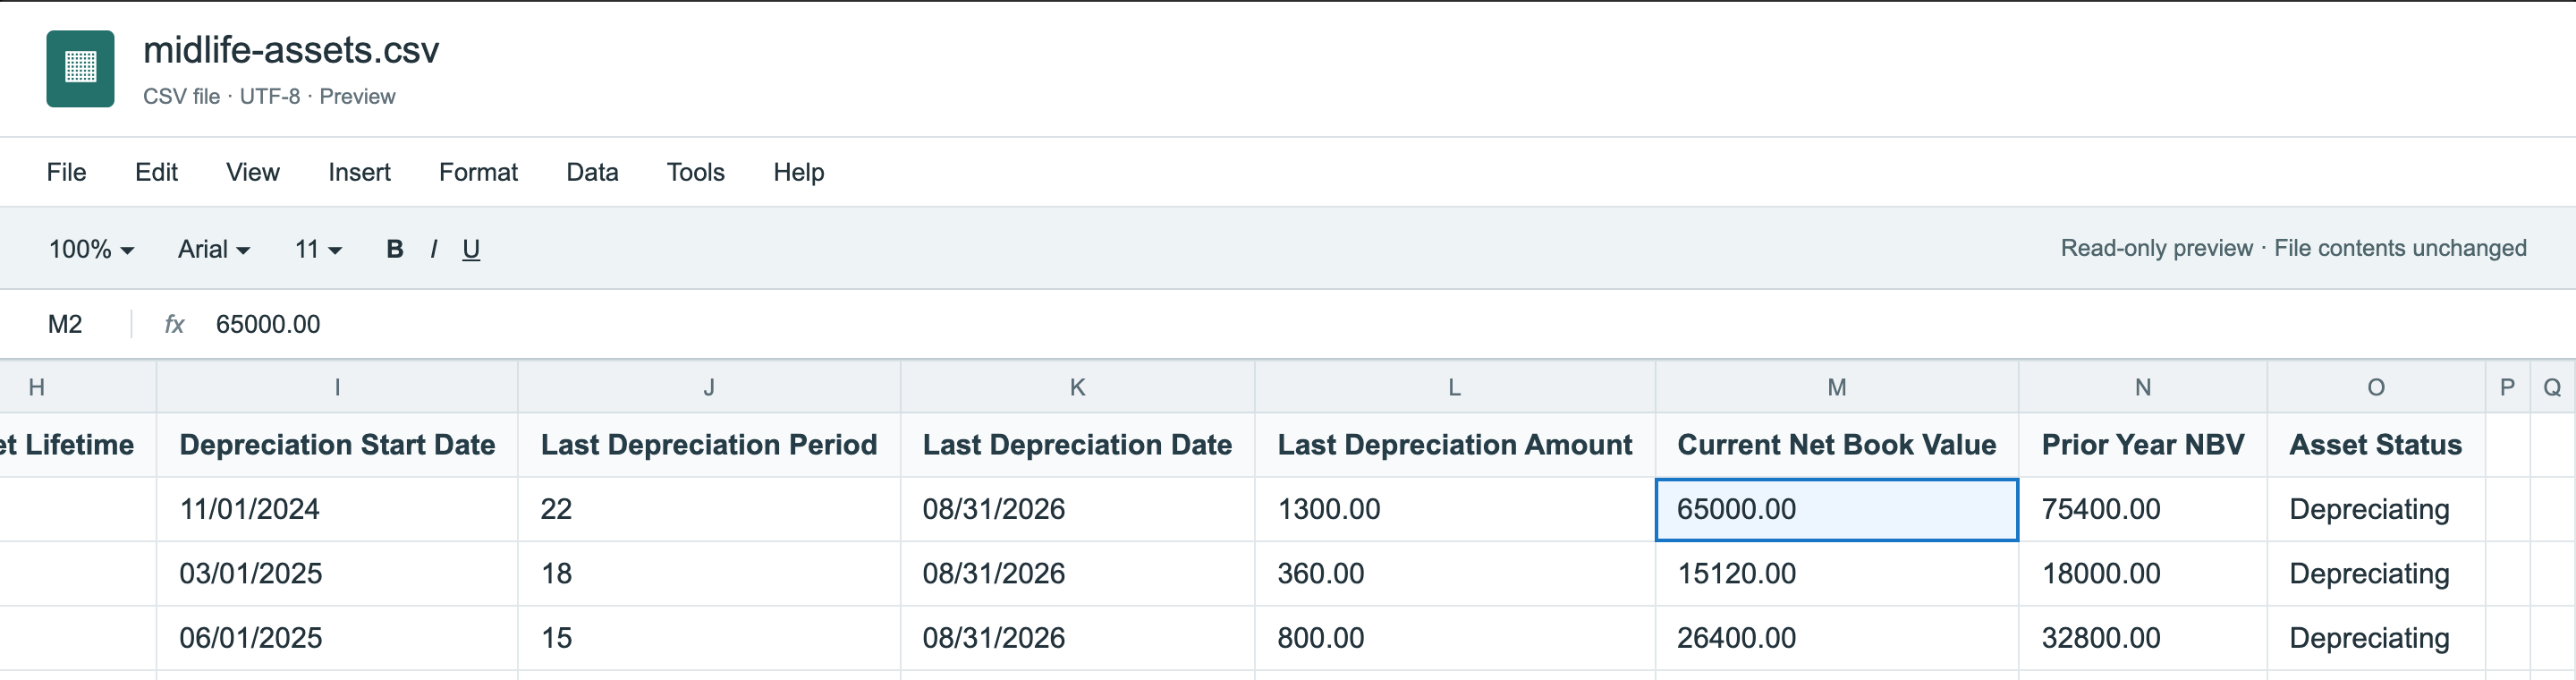Click the file name midlife-assets.csv
2576x680 pixels.
(291, 50)
